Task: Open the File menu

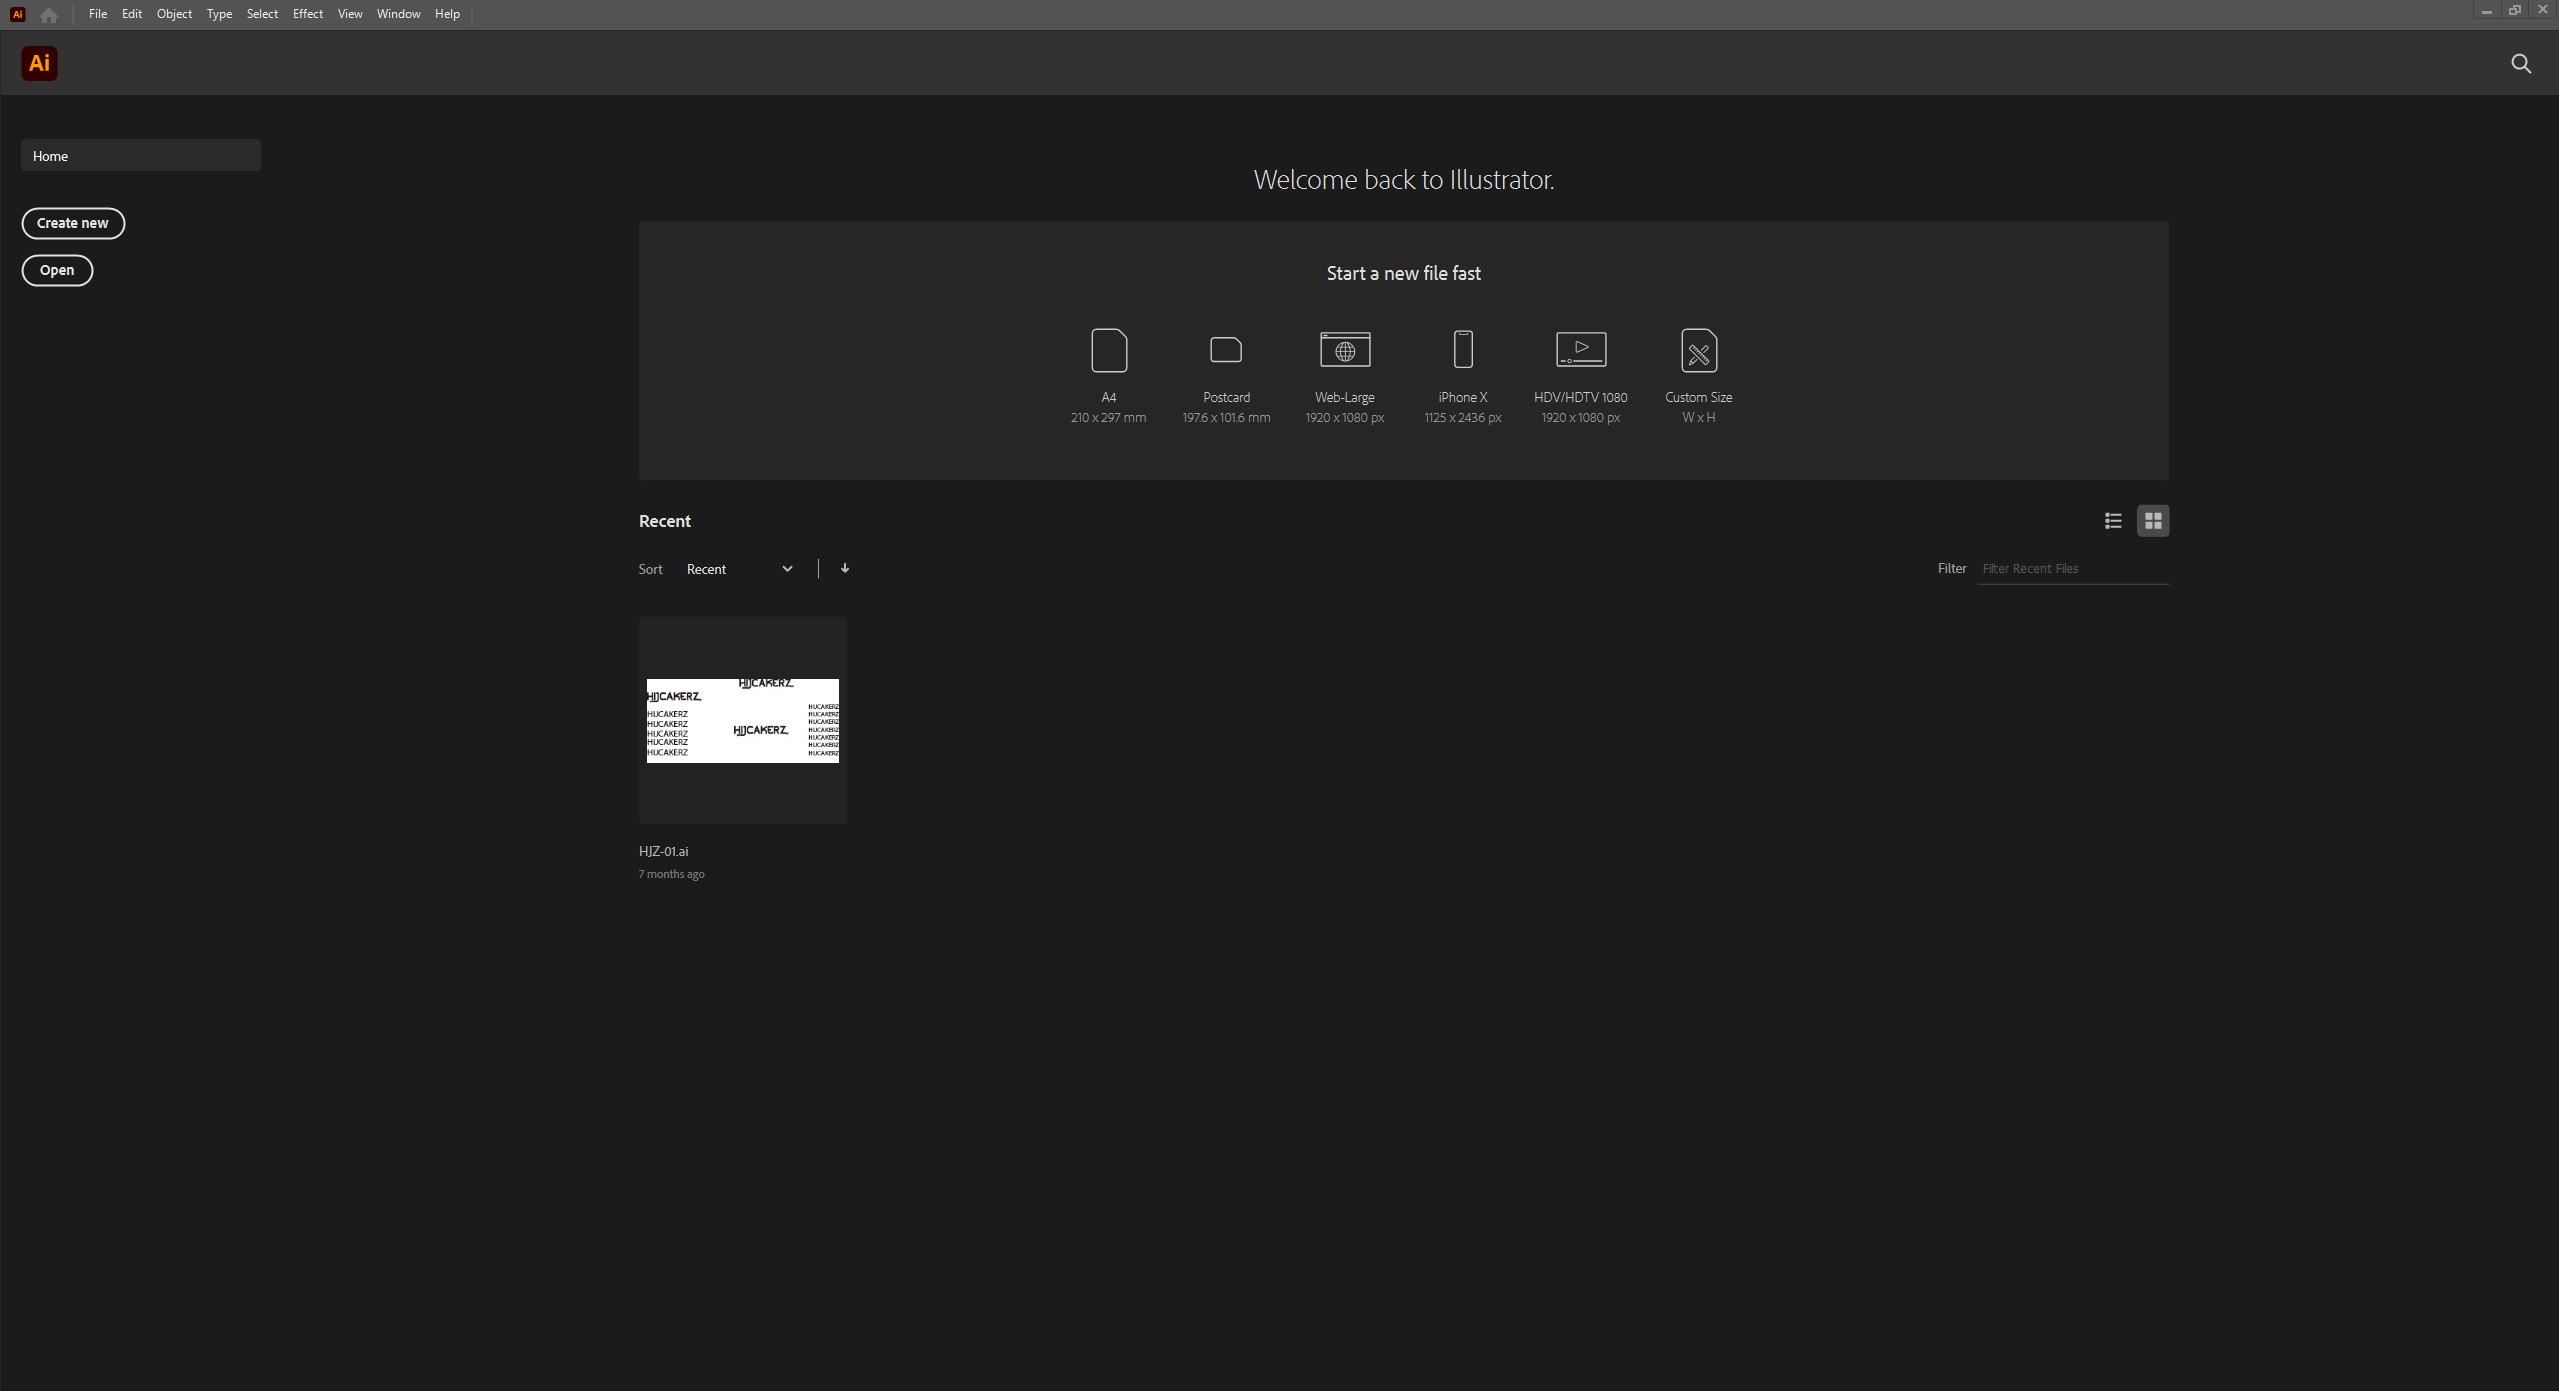Action: (x=97, y=14)
